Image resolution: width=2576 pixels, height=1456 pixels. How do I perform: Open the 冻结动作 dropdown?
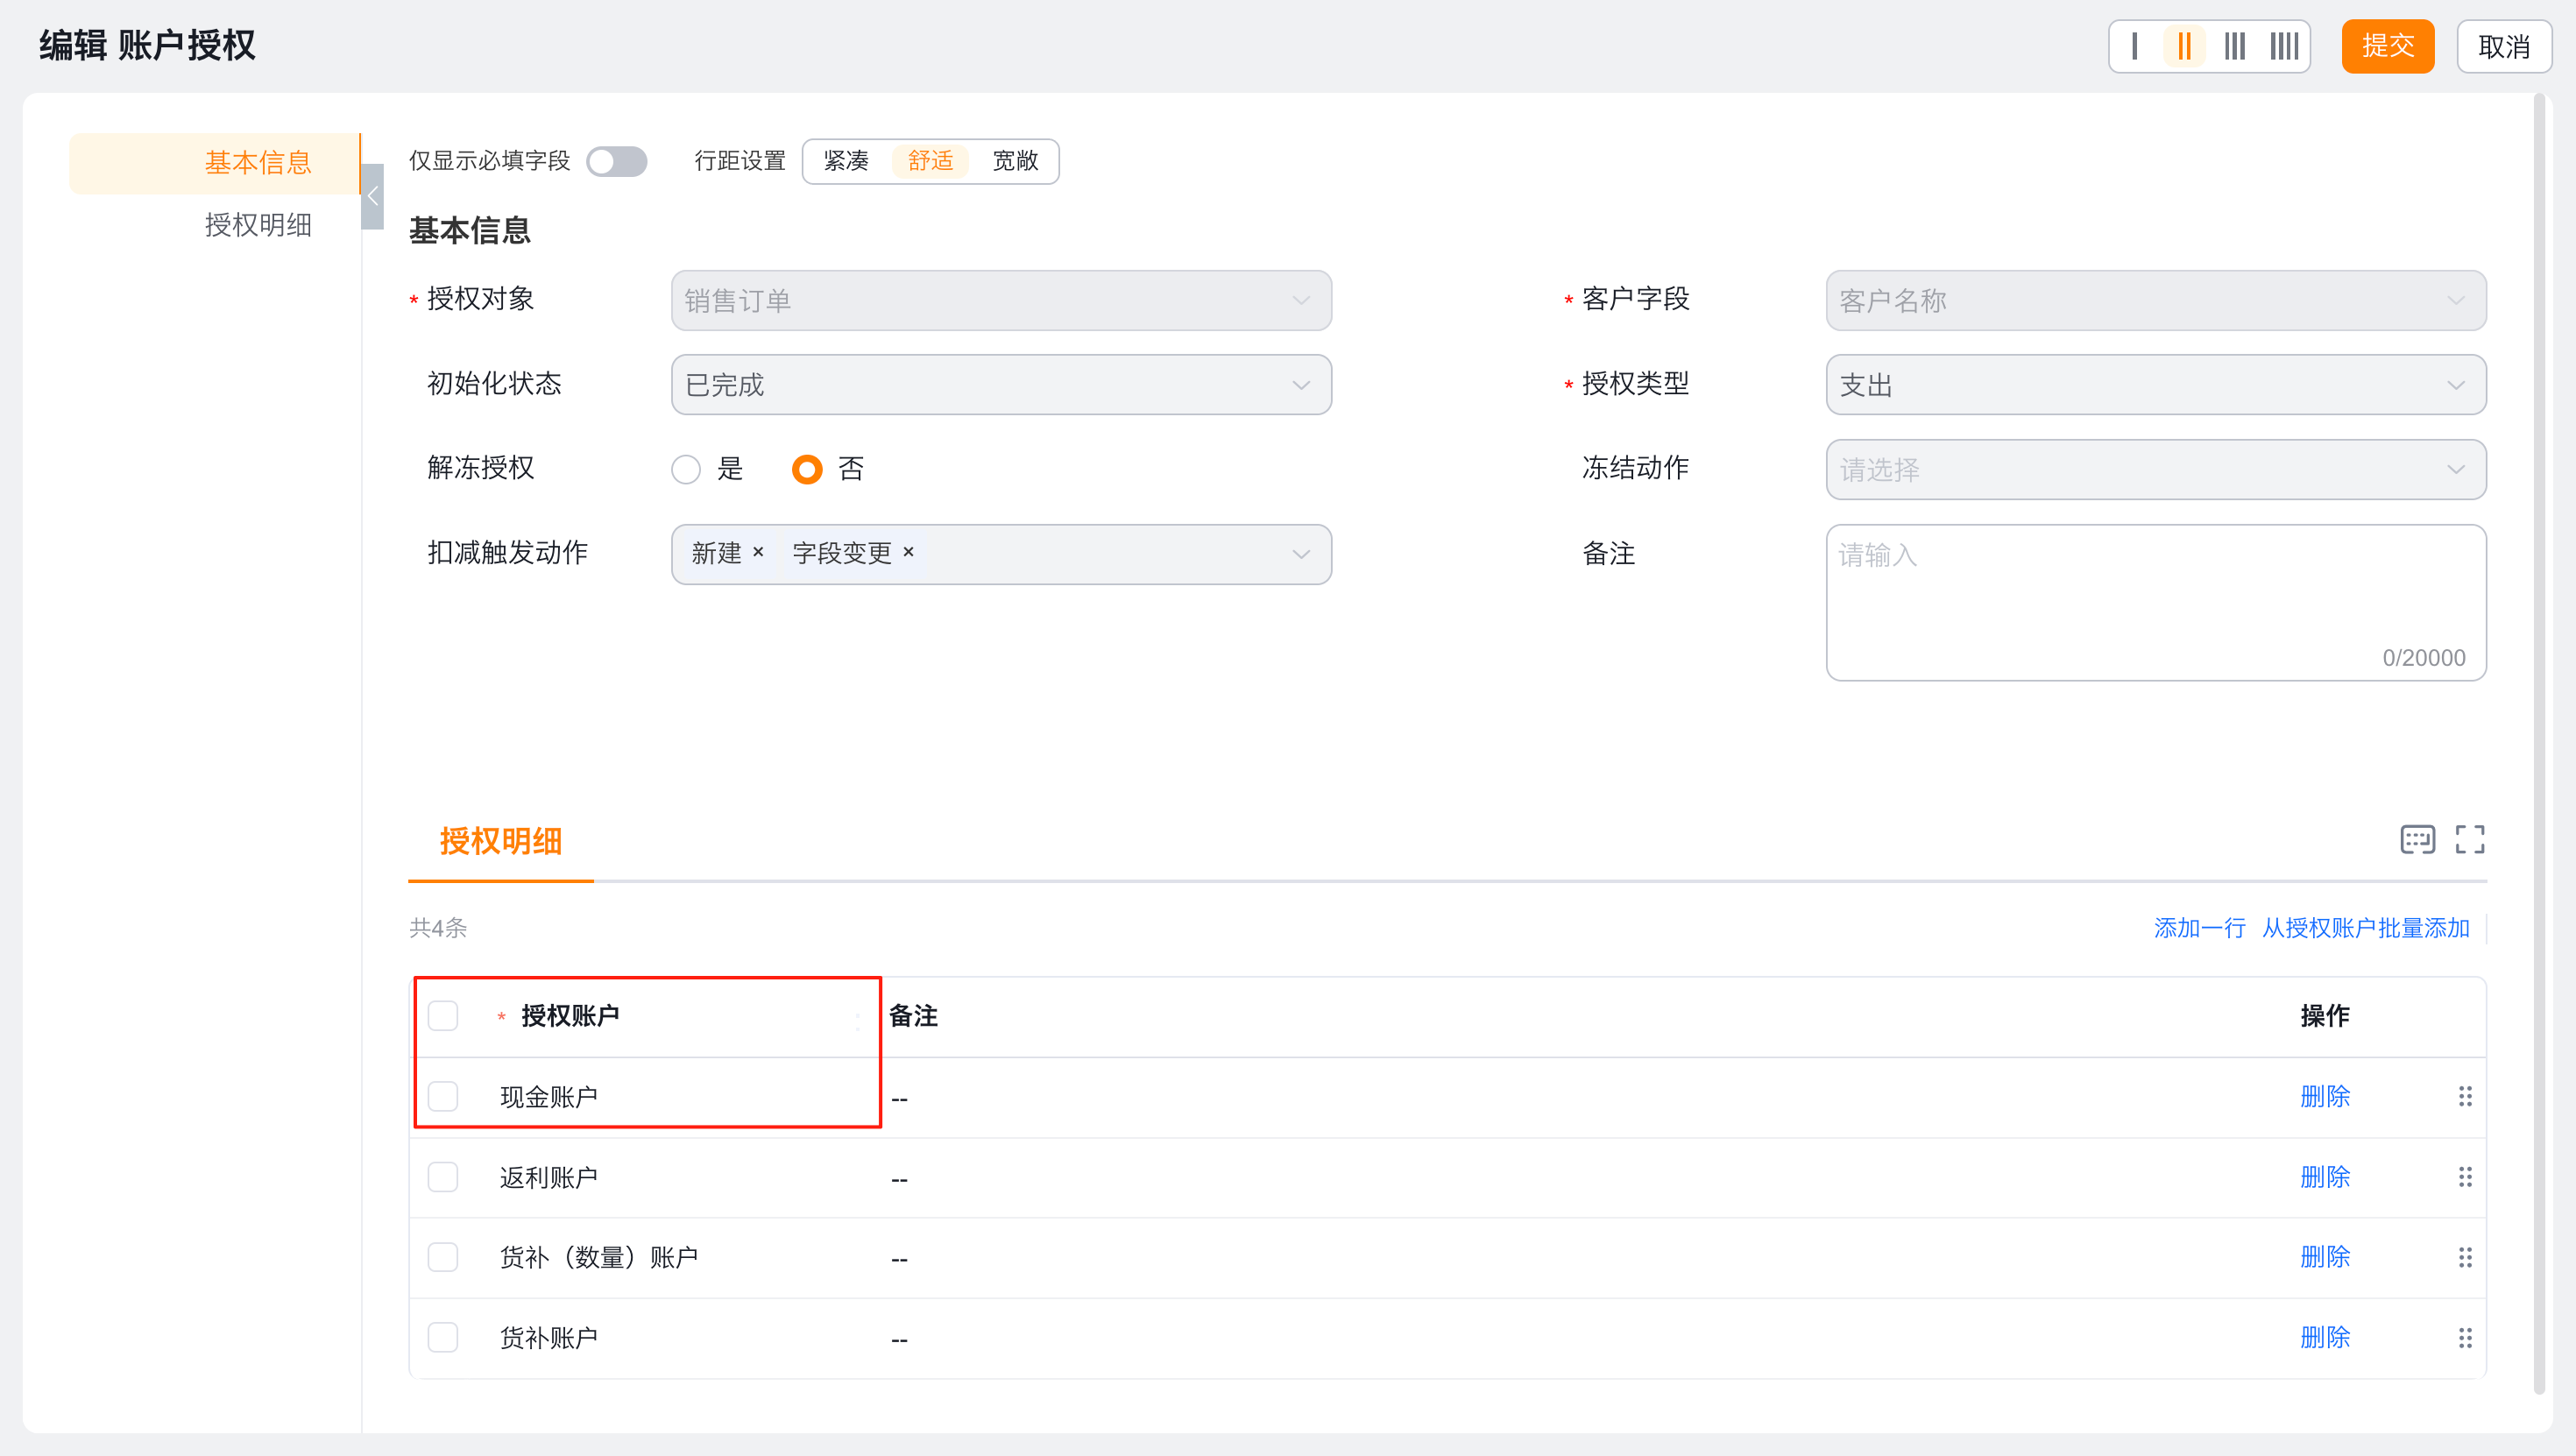pos(2155,470)
